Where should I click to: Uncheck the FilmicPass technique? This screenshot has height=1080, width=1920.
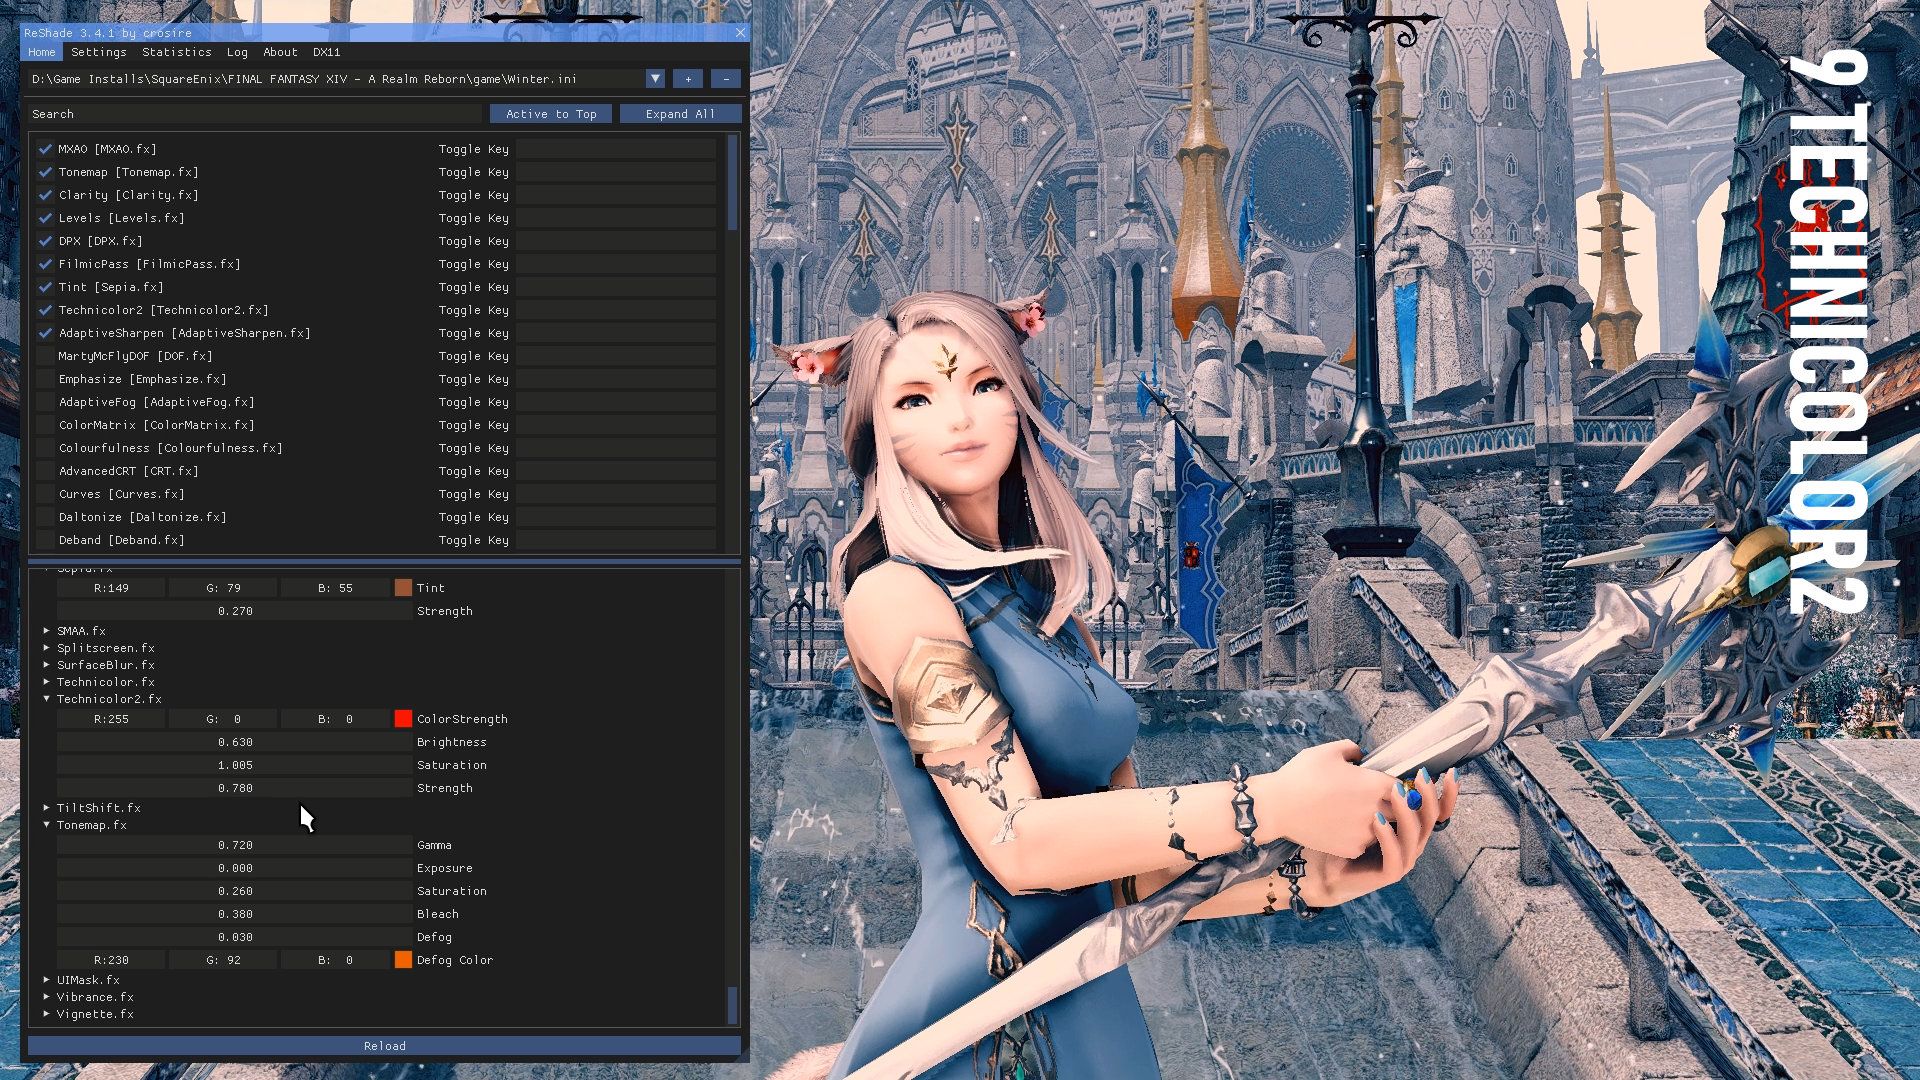(x=45, y=264)
